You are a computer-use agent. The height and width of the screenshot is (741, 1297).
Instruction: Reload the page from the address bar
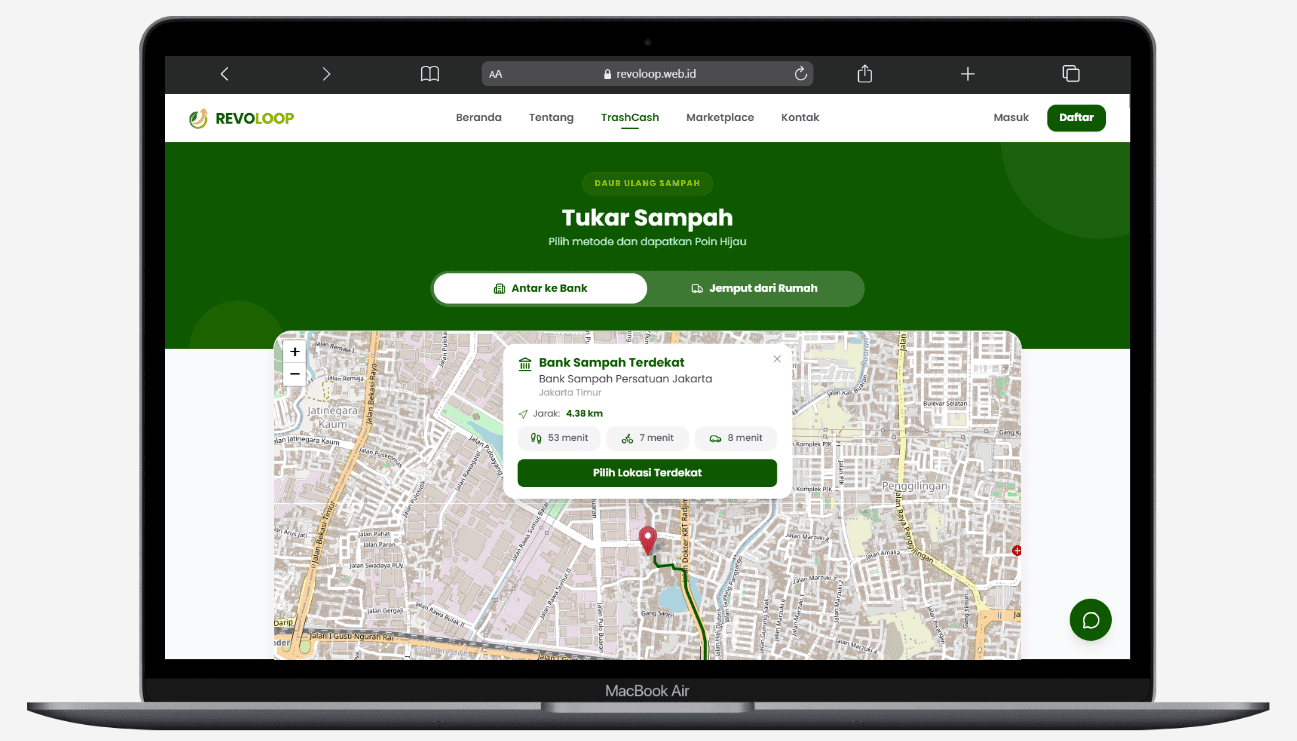coord(800,74)
